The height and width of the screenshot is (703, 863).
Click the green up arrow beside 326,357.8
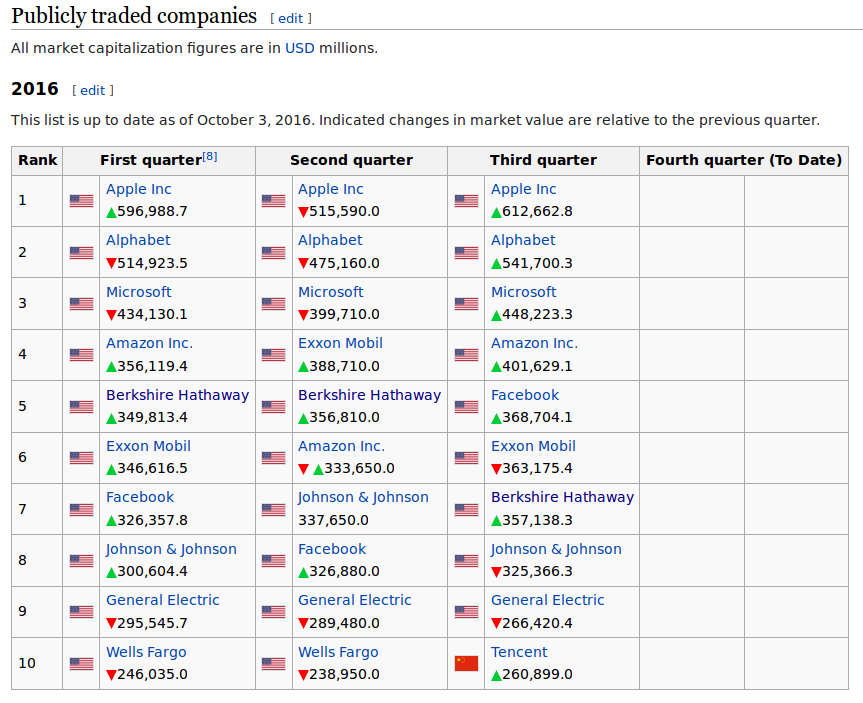(x=112, y=521)
